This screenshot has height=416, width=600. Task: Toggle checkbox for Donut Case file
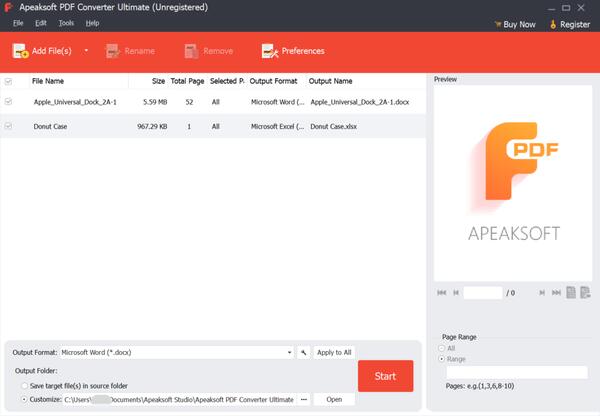(x=9, y=126)
